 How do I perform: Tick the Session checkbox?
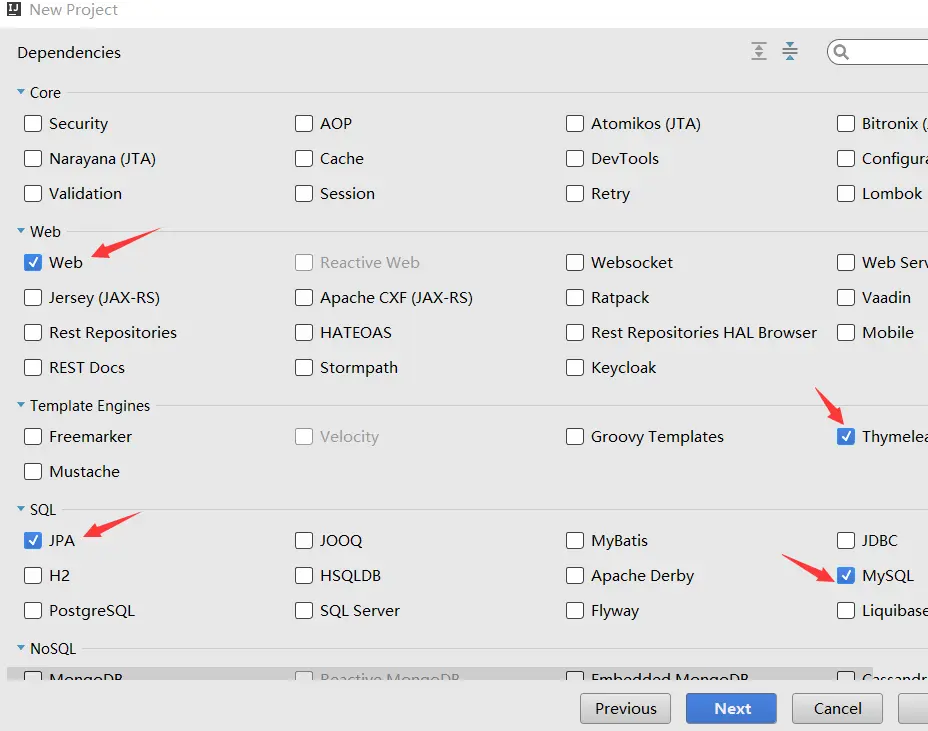click(x=304, y=194)
